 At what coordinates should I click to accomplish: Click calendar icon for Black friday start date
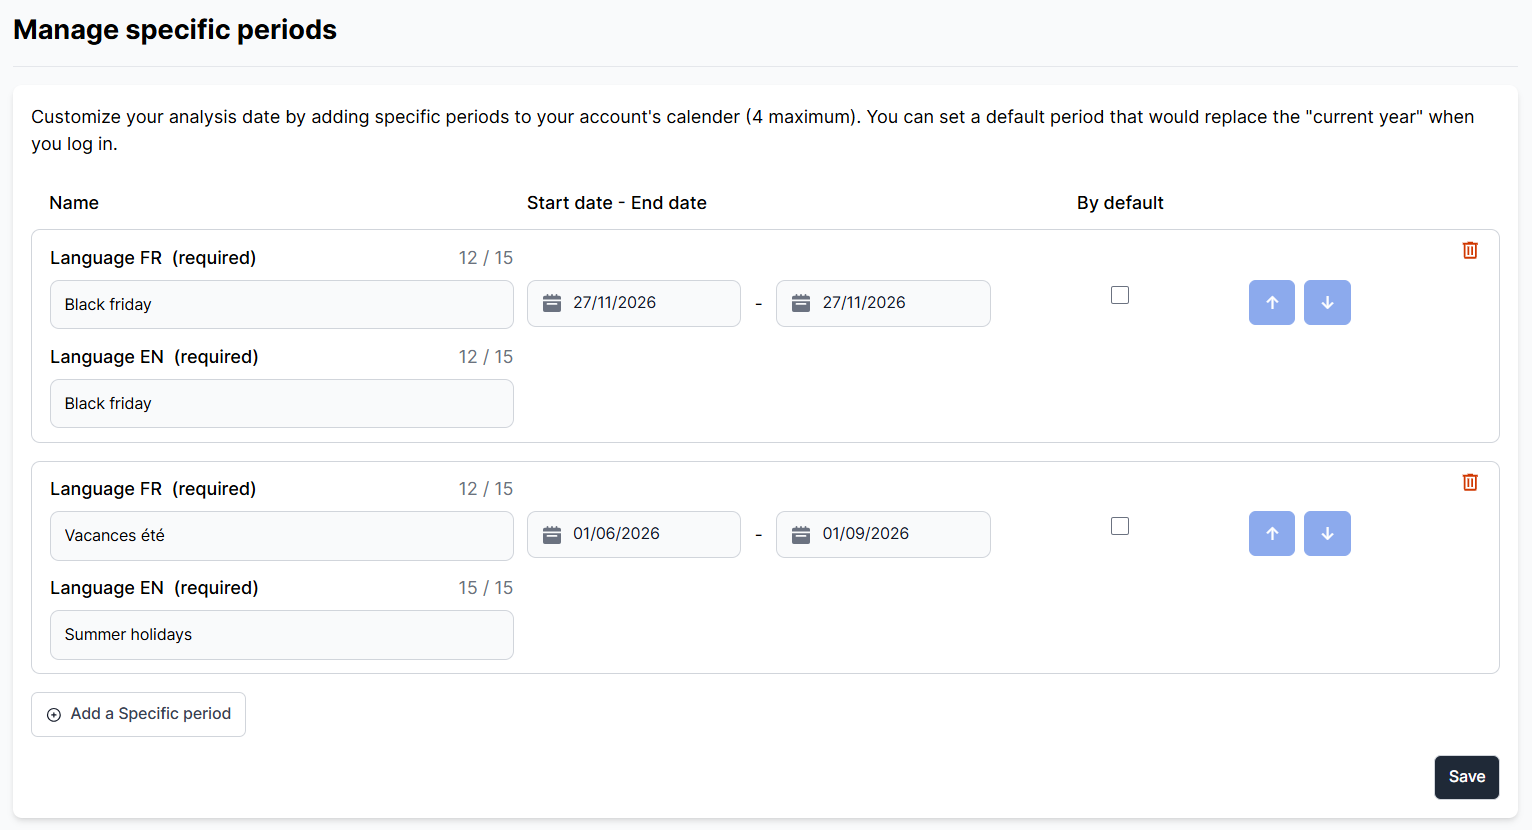[x=552, y=303]
